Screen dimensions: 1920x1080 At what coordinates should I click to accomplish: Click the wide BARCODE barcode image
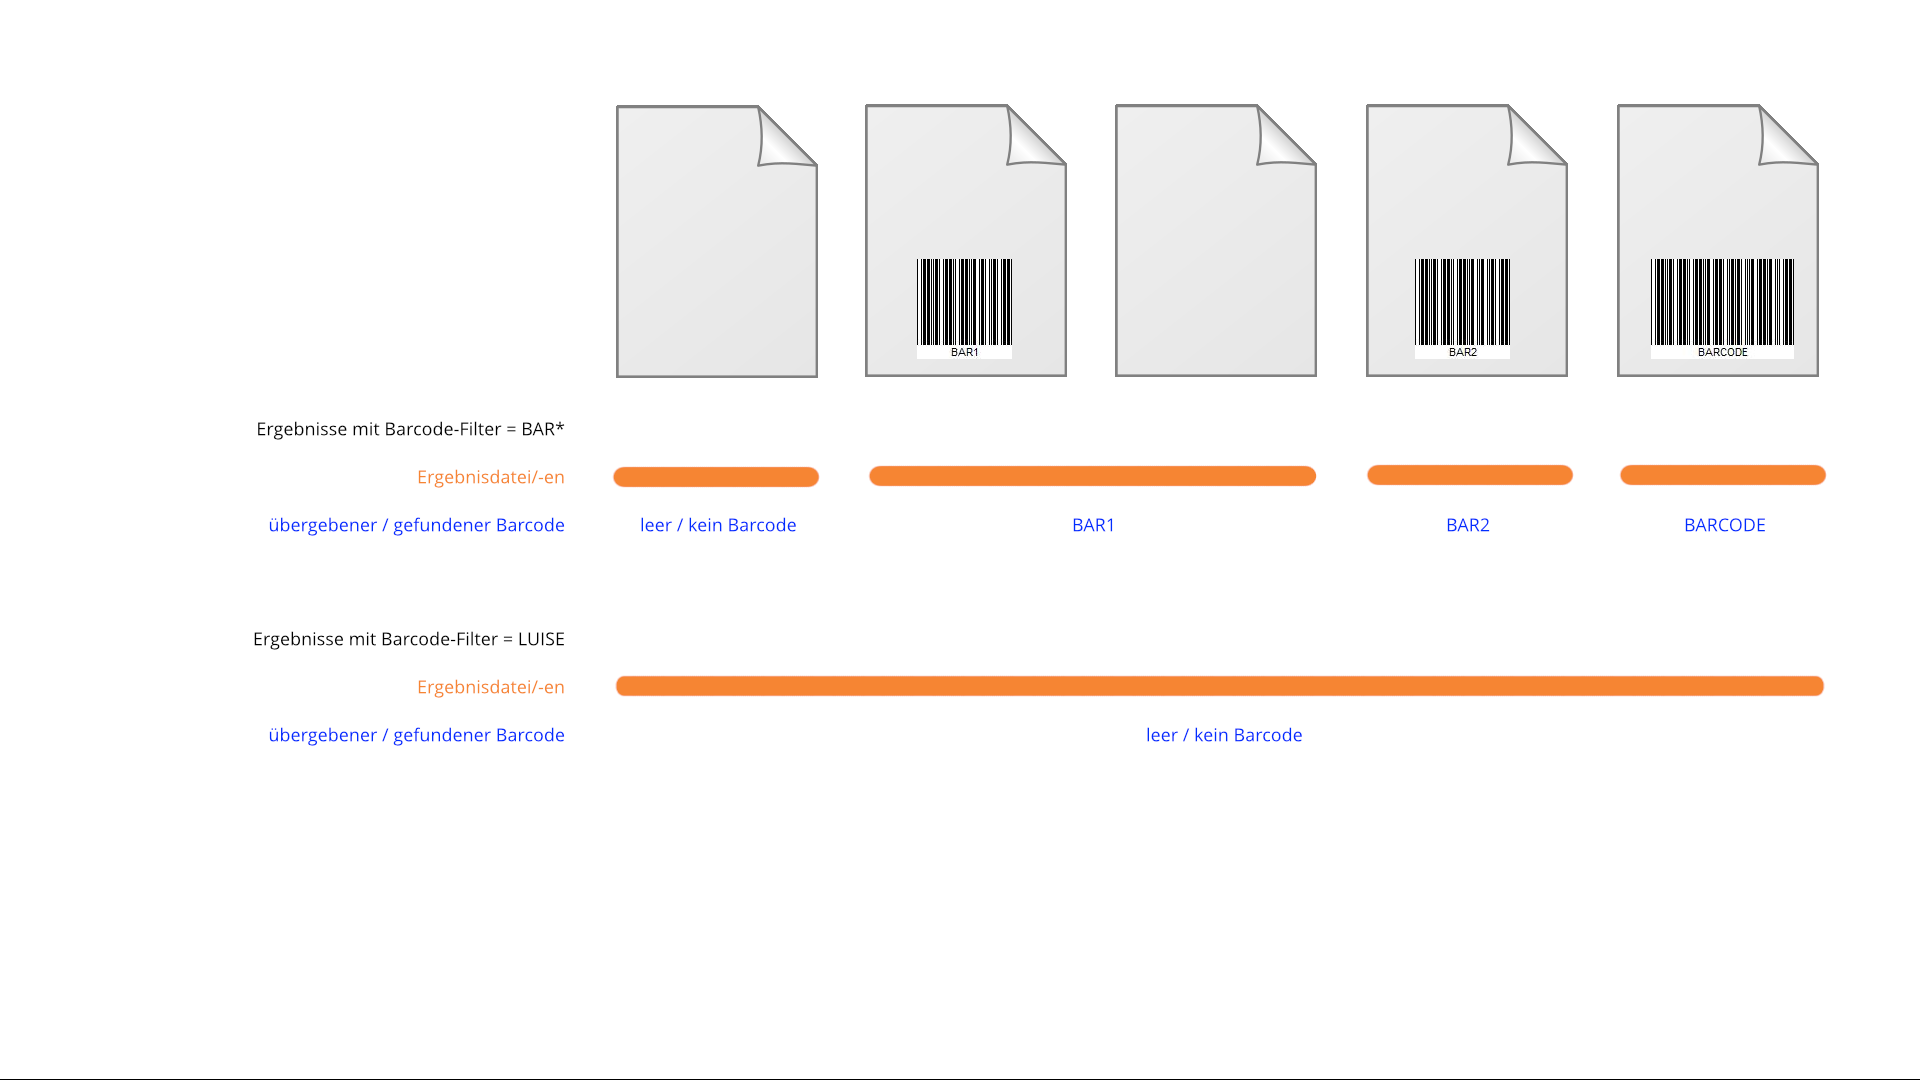click(x=1722, y=303)
